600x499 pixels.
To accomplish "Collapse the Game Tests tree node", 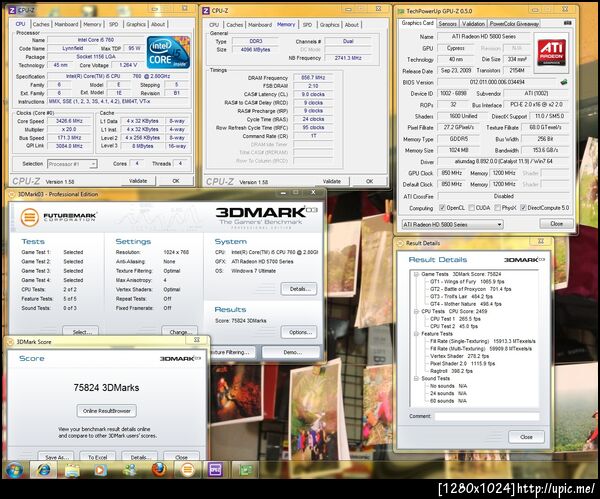I will click(x=416, y=274).
